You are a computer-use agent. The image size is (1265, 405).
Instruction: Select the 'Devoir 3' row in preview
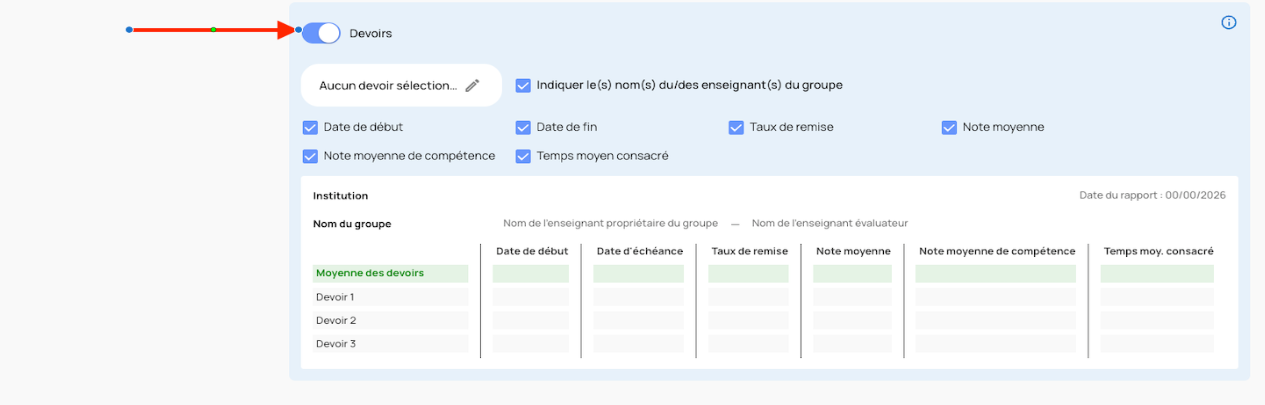(335, 344)
